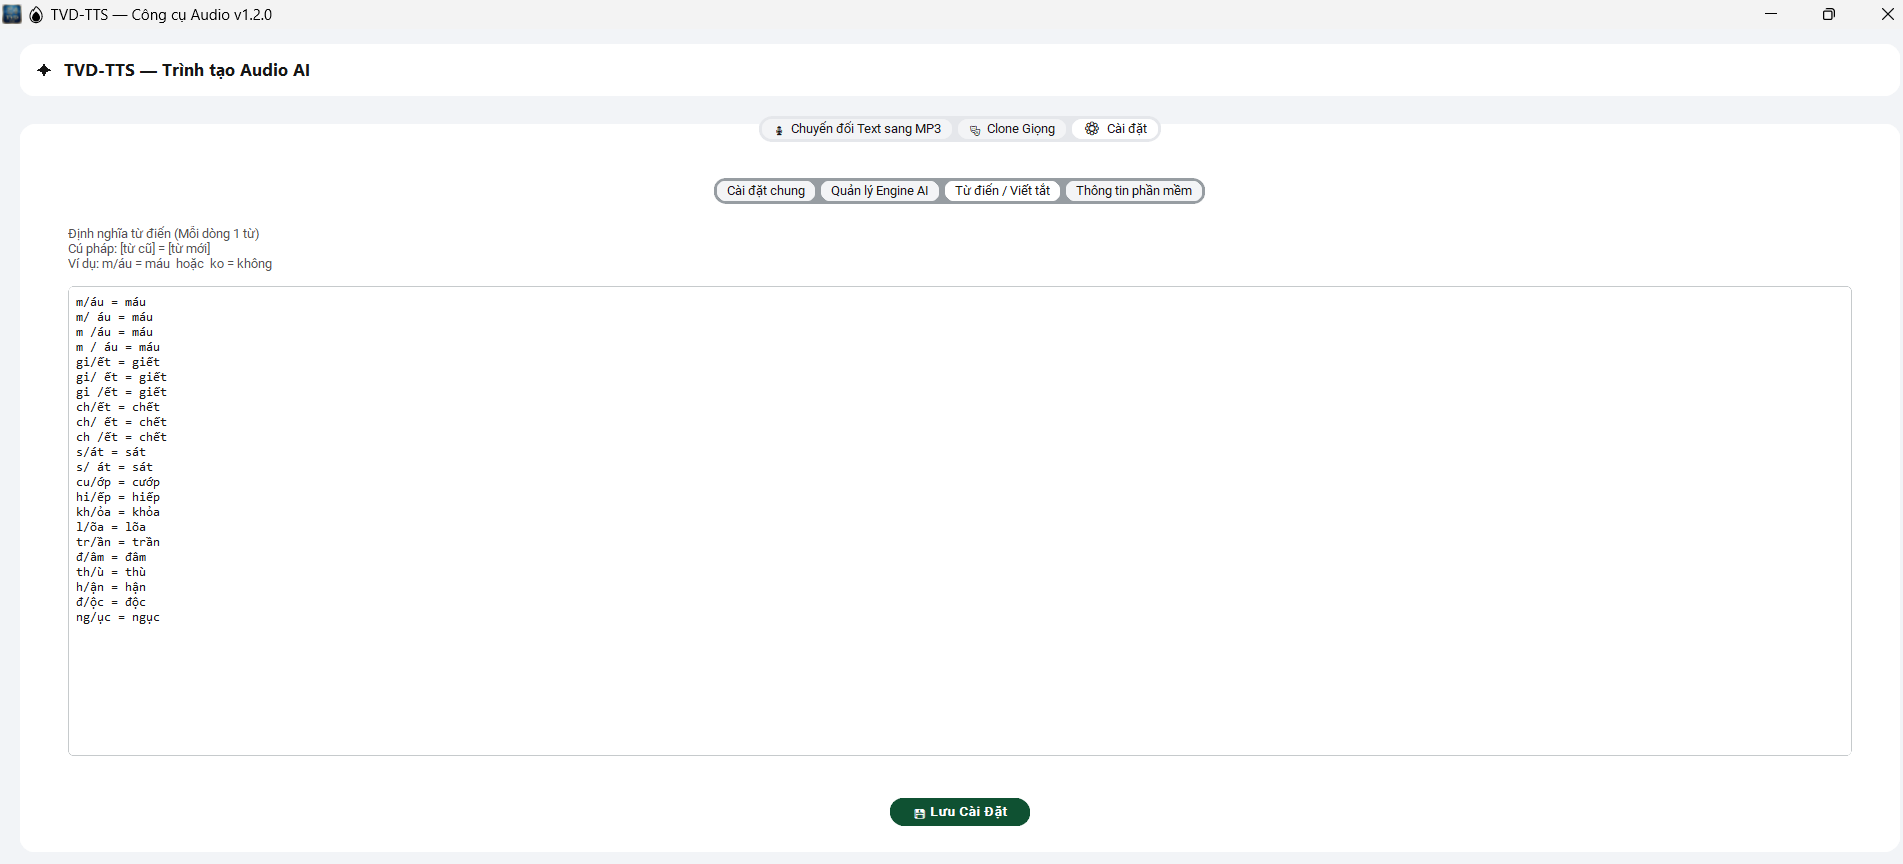Click the microphone icon on the Text sang MP3 tab
1903x864 pixels.
pyautogui.click(x=779, y=130)
